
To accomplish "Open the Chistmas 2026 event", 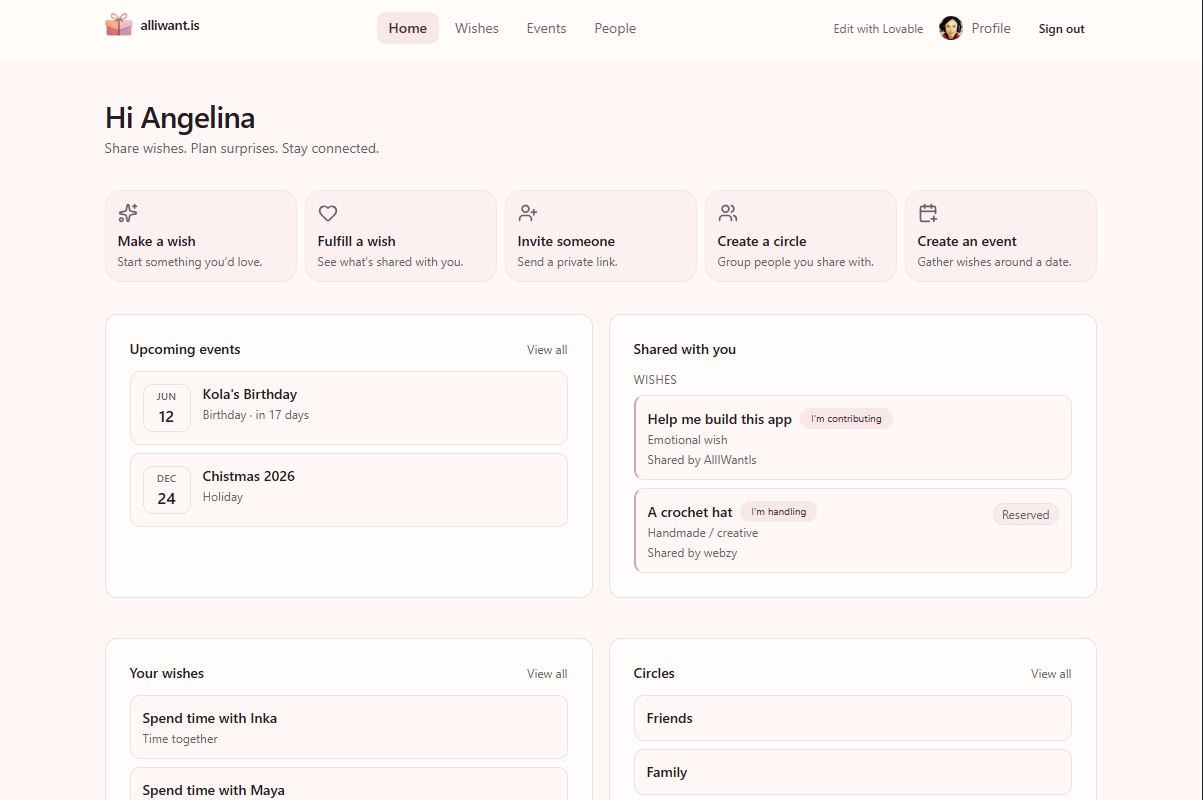I will [349, 490].
